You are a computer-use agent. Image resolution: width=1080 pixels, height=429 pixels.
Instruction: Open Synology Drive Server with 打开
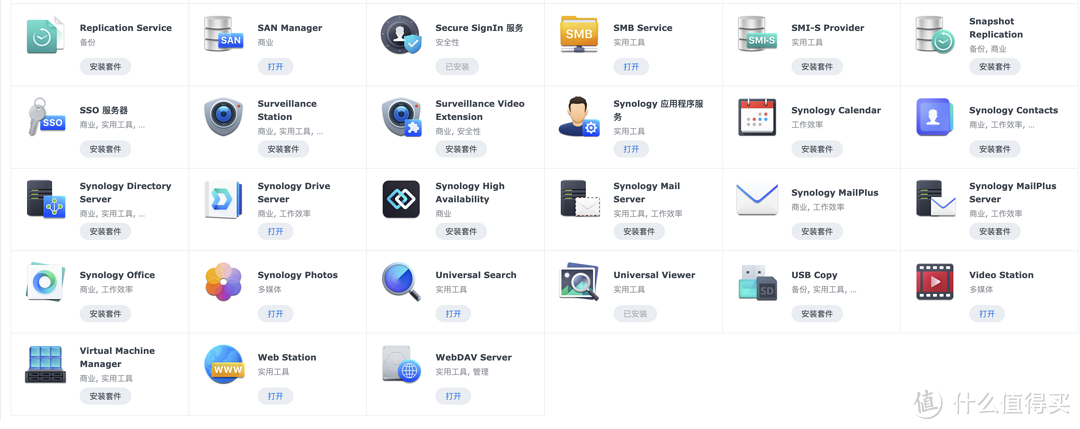(276, 231)
